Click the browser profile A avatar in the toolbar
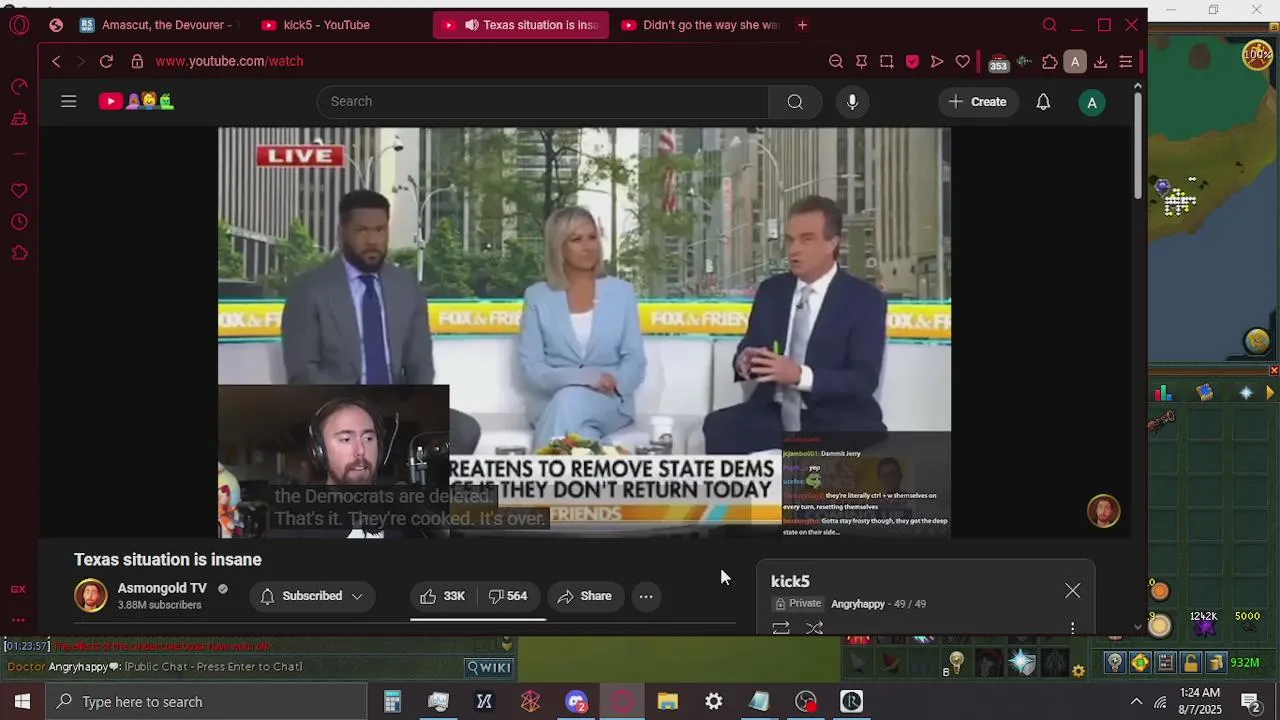This screenshot has width=1280, height=720. tap(1075, 61)
